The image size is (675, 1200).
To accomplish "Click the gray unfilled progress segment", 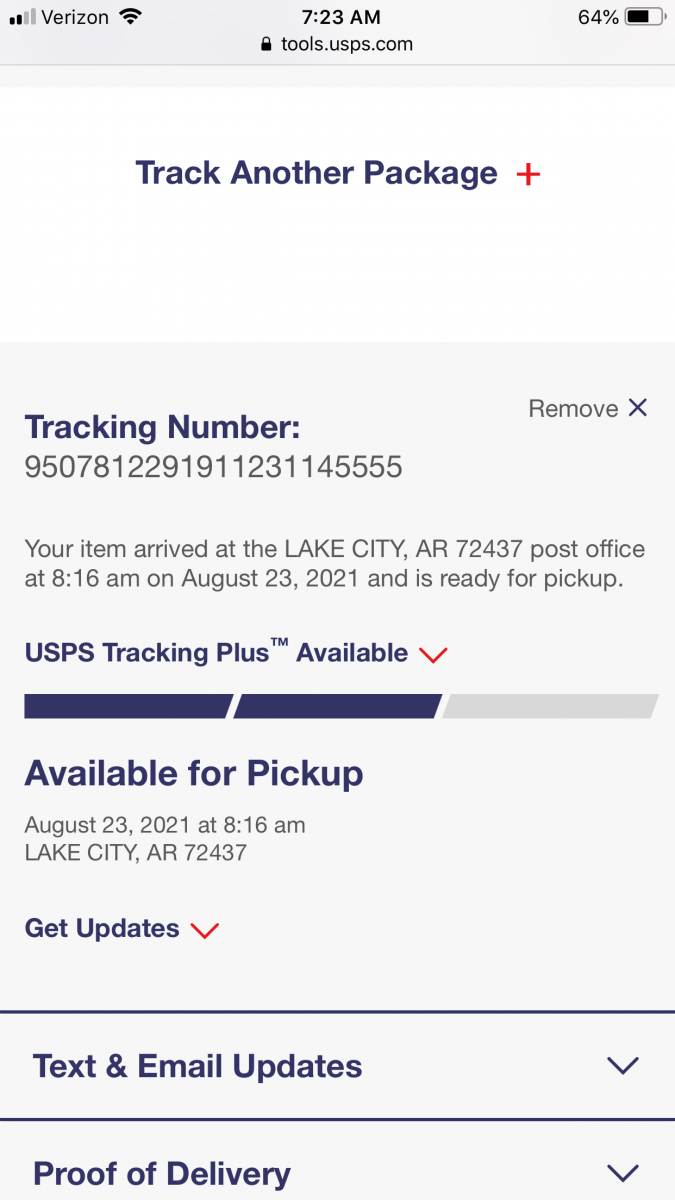I will point(550,706).
